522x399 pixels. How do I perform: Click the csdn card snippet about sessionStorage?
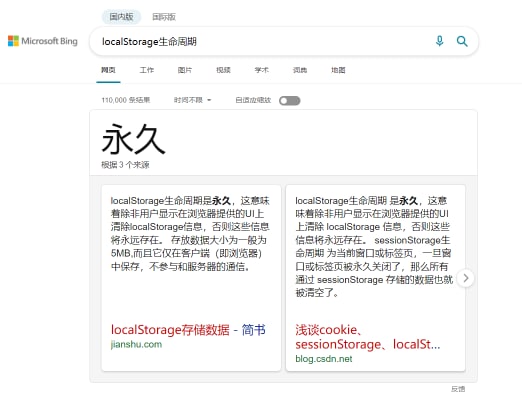pyautogui.click(x=374, y=247)
